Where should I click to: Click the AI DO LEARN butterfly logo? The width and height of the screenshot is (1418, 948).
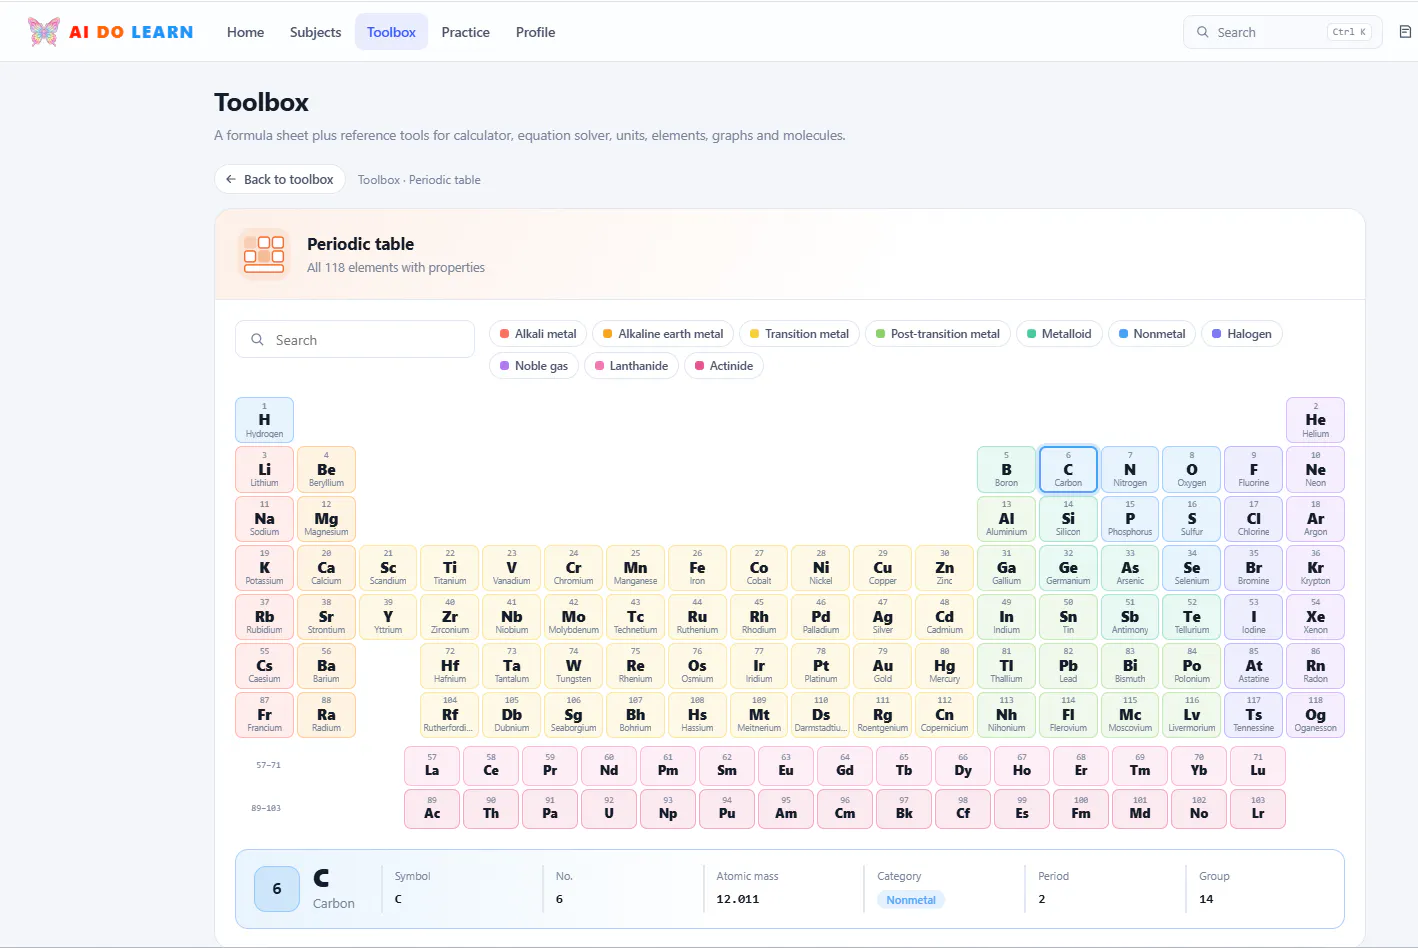pyautogui.click(x=44, y=32)
